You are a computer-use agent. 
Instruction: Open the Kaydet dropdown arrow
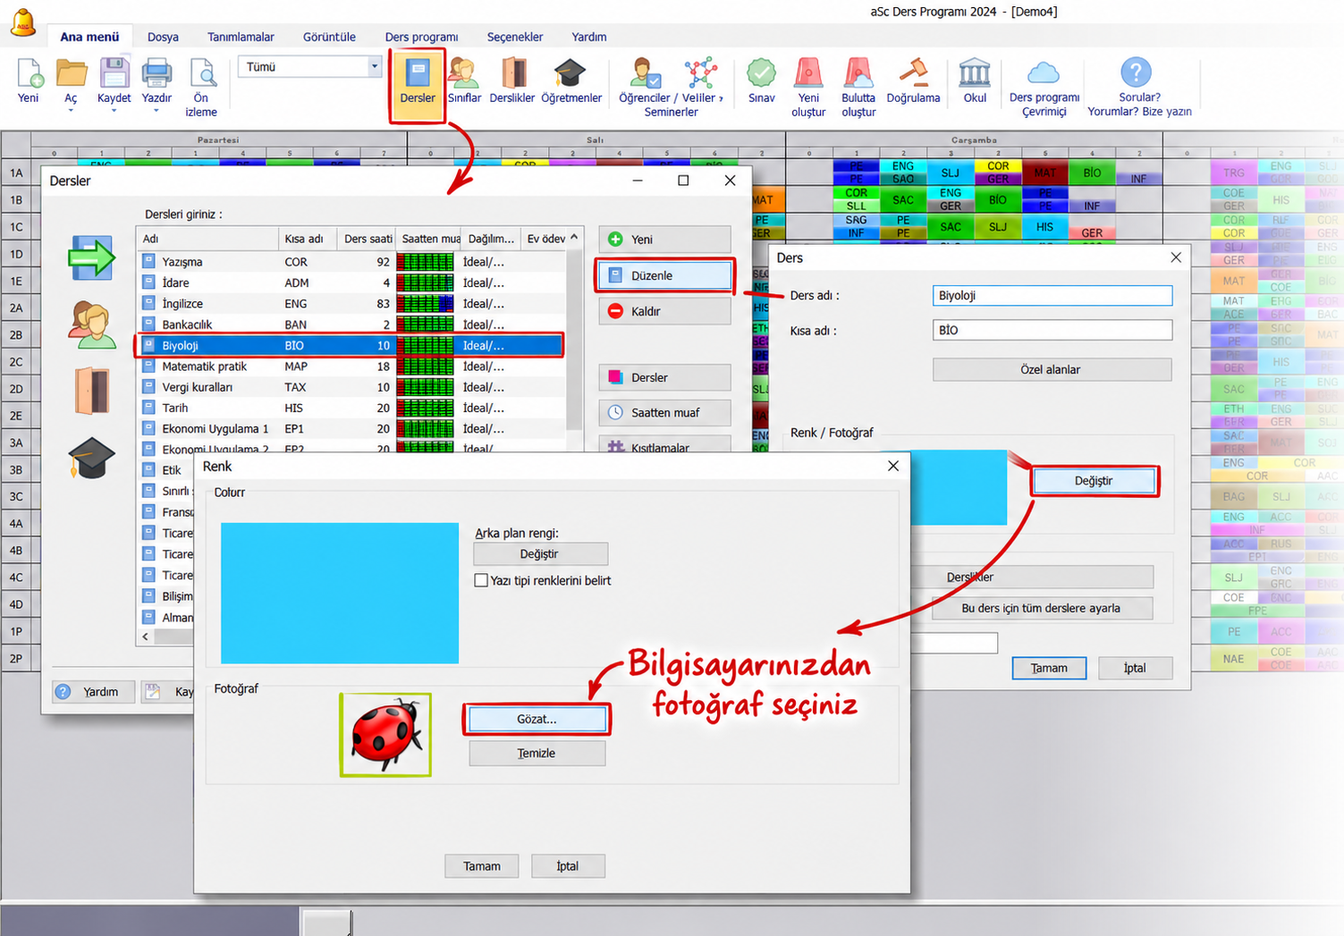[x=114, y=110]
